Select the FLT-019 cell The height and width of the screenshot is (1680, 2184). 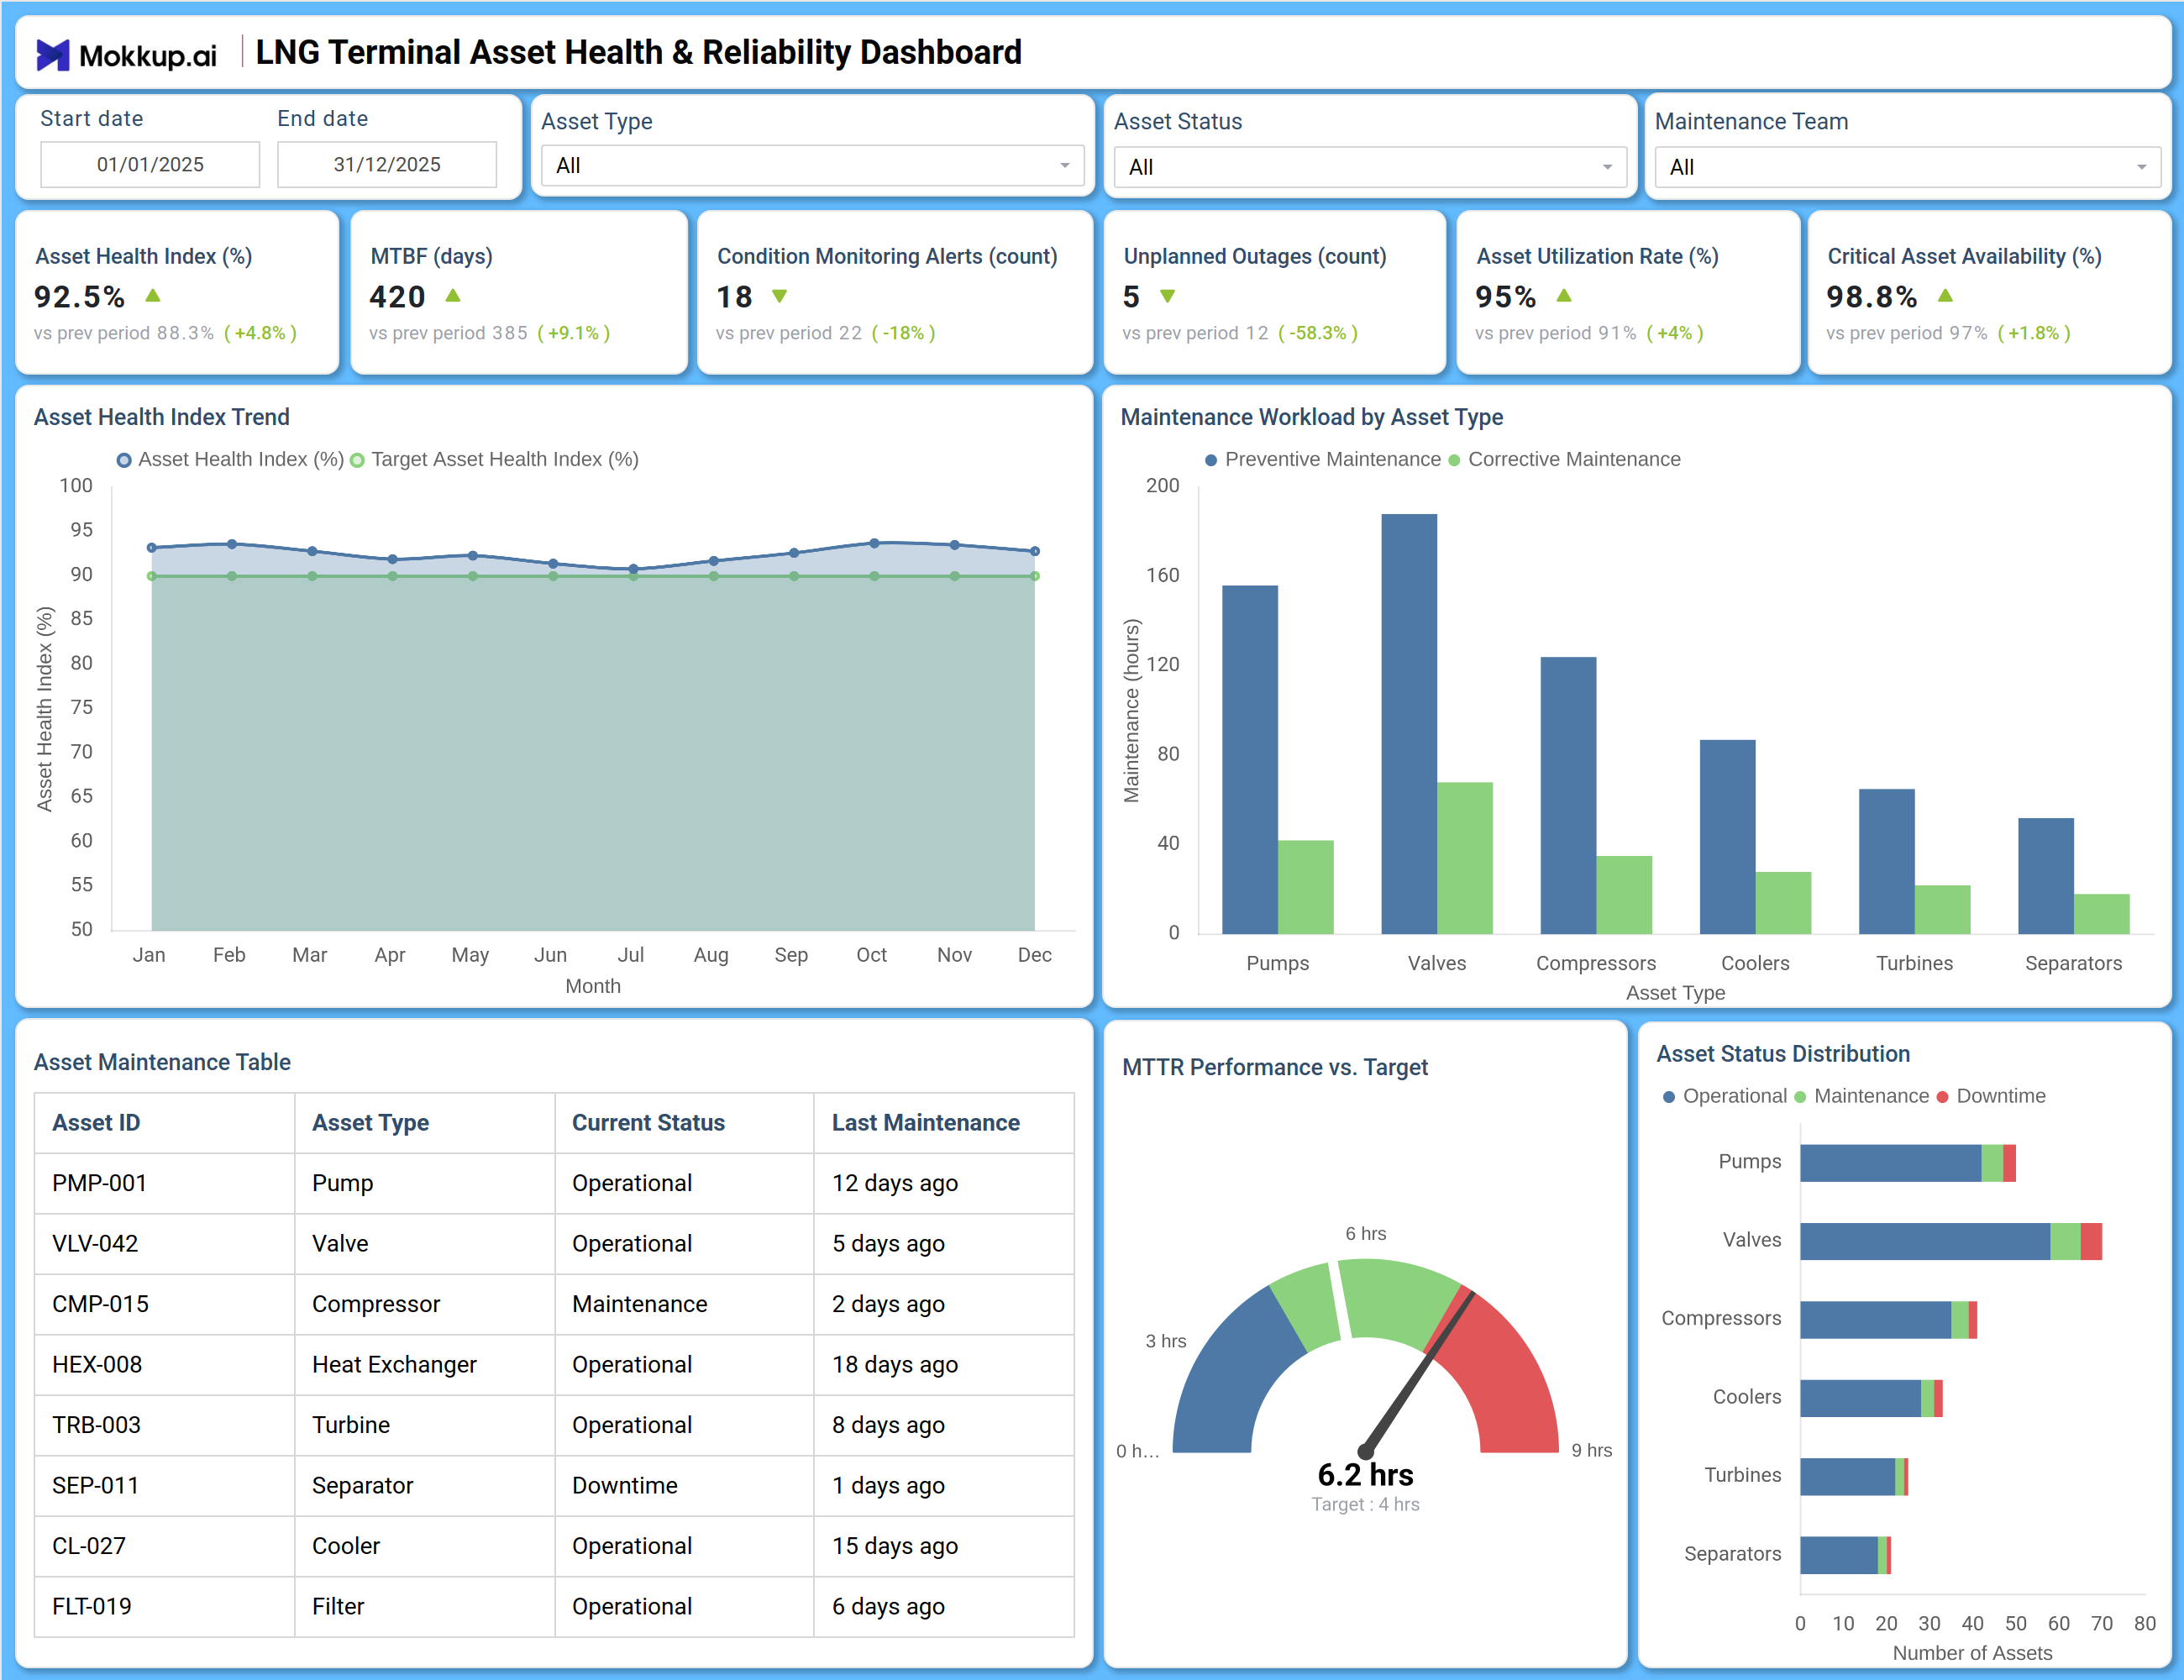(x=165, y=1607)
